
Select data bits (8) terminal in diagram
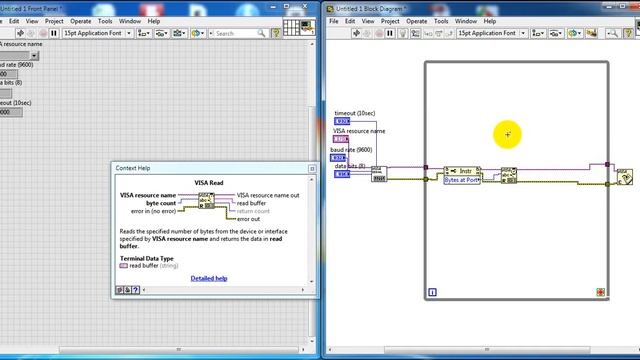tap(342, 174)
